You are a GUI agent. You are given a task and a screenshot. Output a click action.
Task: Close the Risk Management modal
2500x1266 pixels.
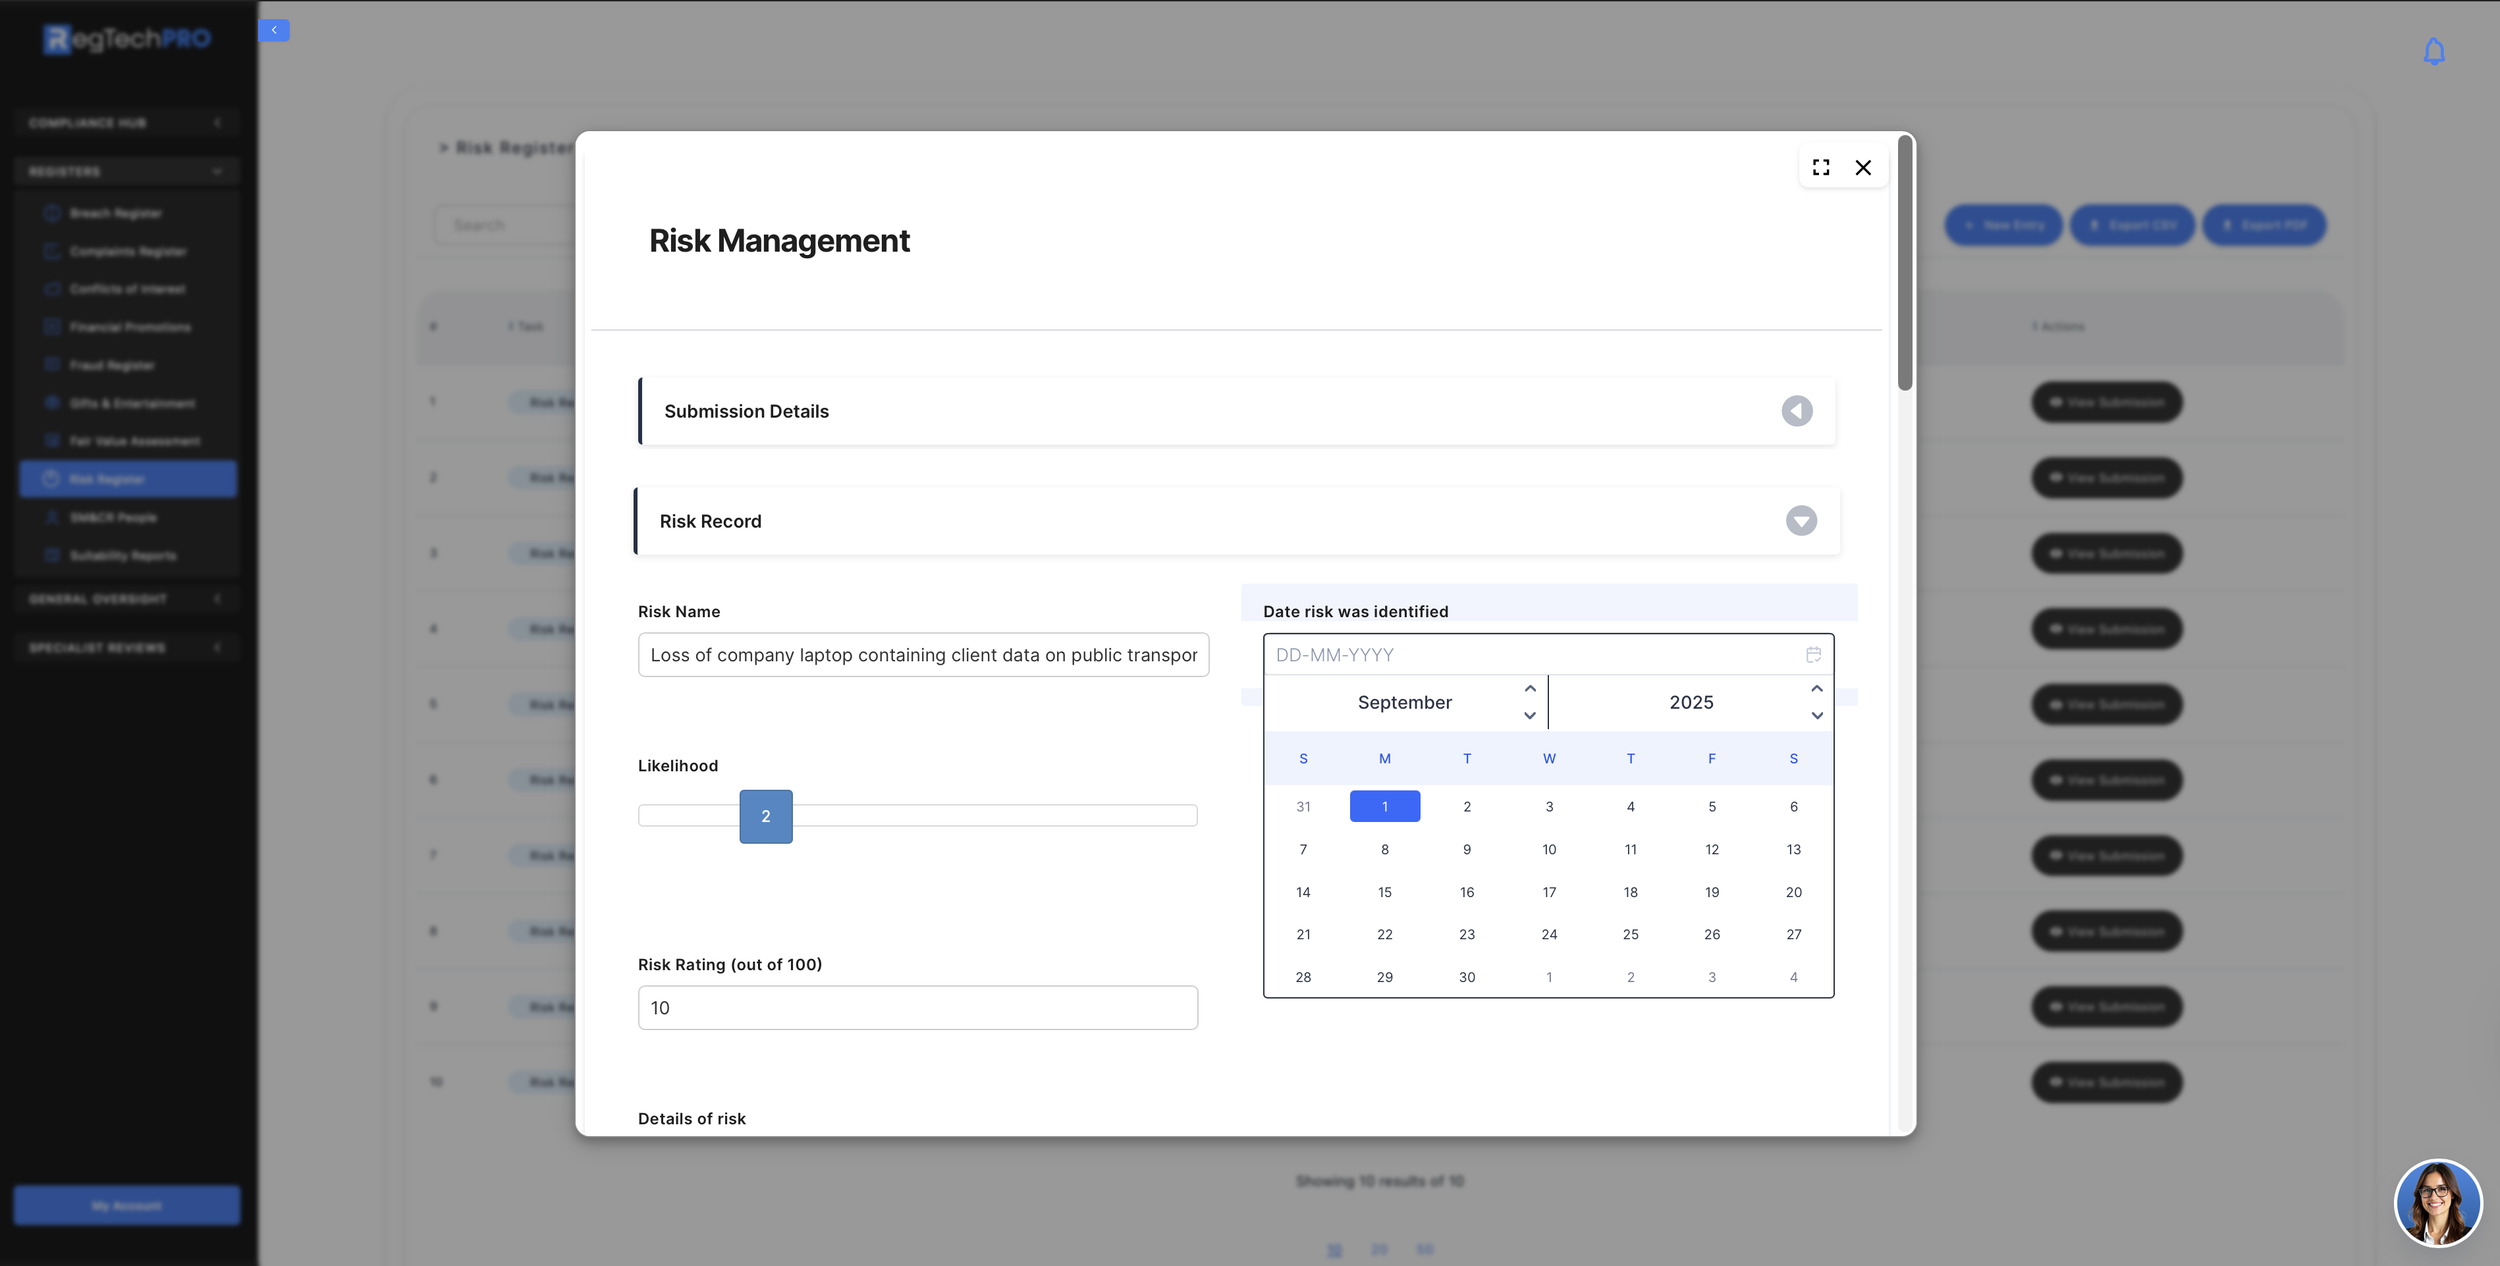click(1862, 167)
